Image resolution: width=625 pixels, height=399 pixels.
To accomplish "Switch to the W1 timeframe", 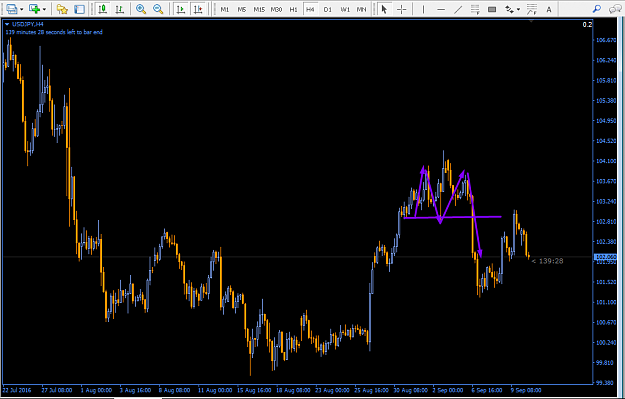I will click(345, 9).
